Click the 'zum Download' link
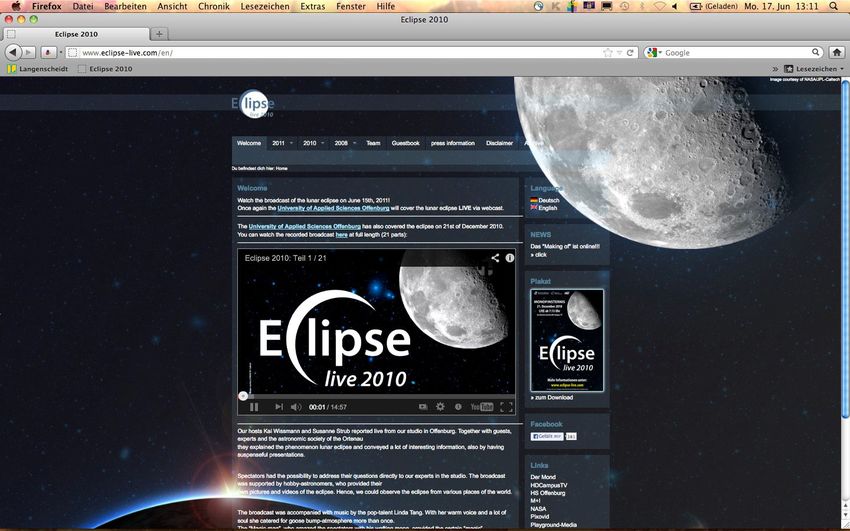Screen dimensions: 850x531 tap(552, 397)
